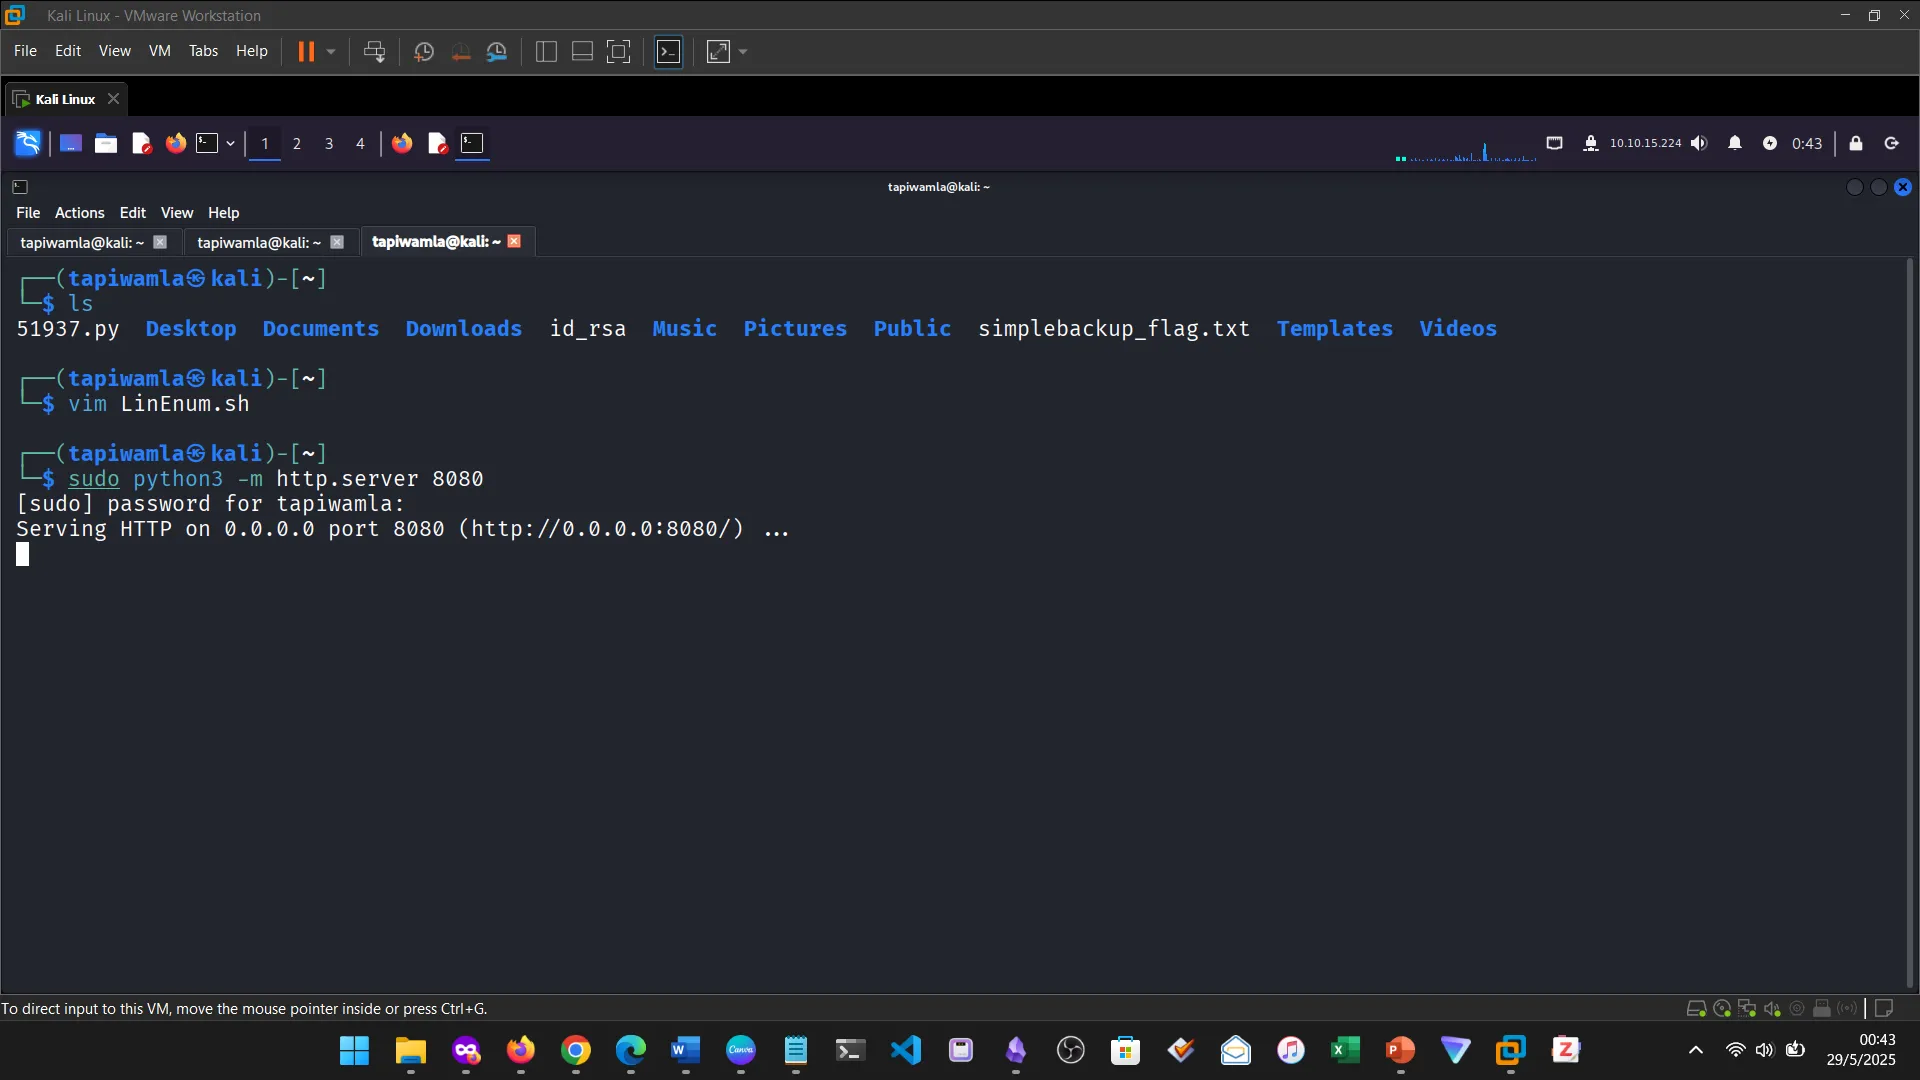Switch to the second tapiwamla@kali terminal tab
Viewport: 1920px width, 1080px height.
click(258, 242)
